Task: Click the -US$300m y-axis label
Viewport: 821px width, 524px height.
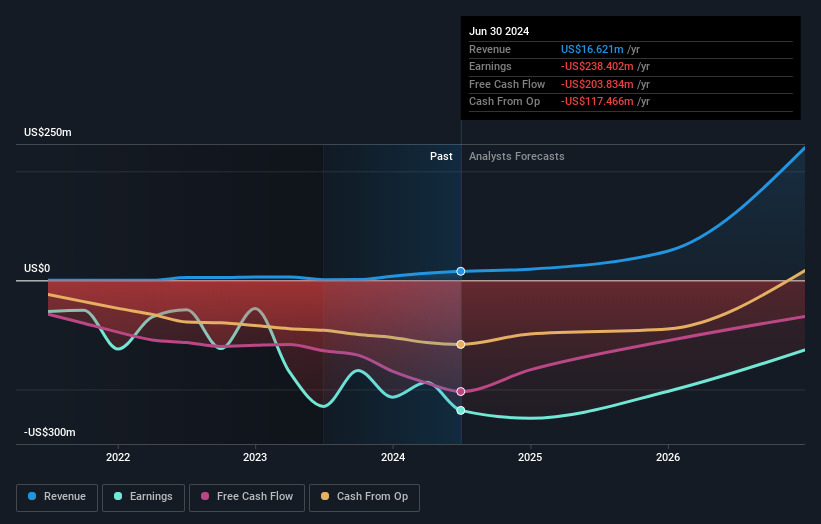Action: (x=50, y=432)
